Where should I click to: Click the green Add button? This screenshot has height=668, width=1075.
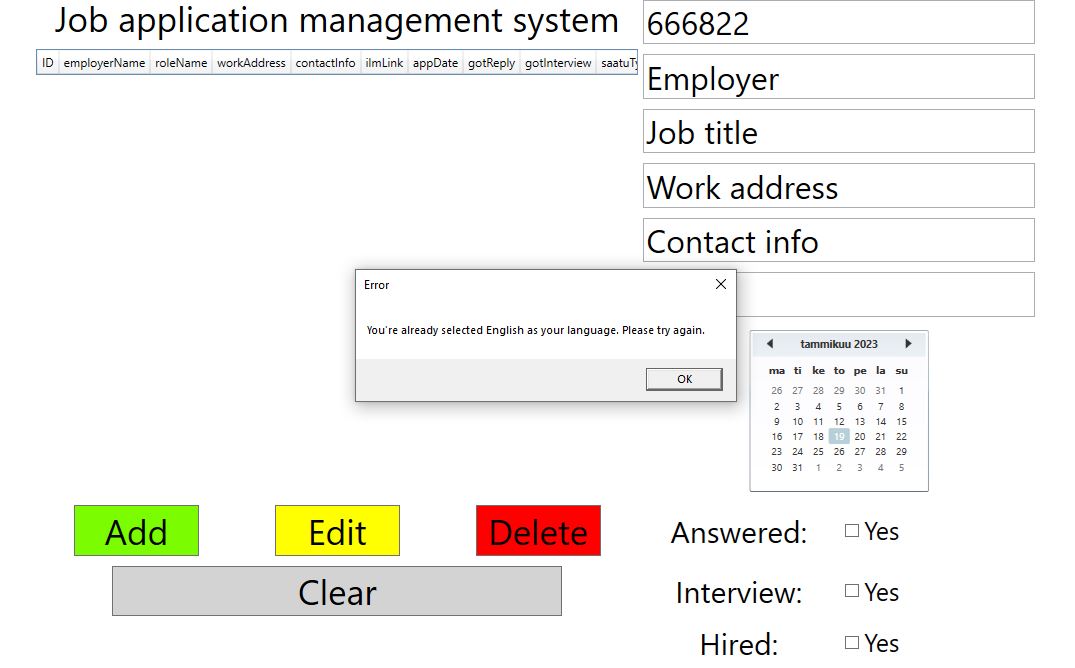[x=136, y=531]
